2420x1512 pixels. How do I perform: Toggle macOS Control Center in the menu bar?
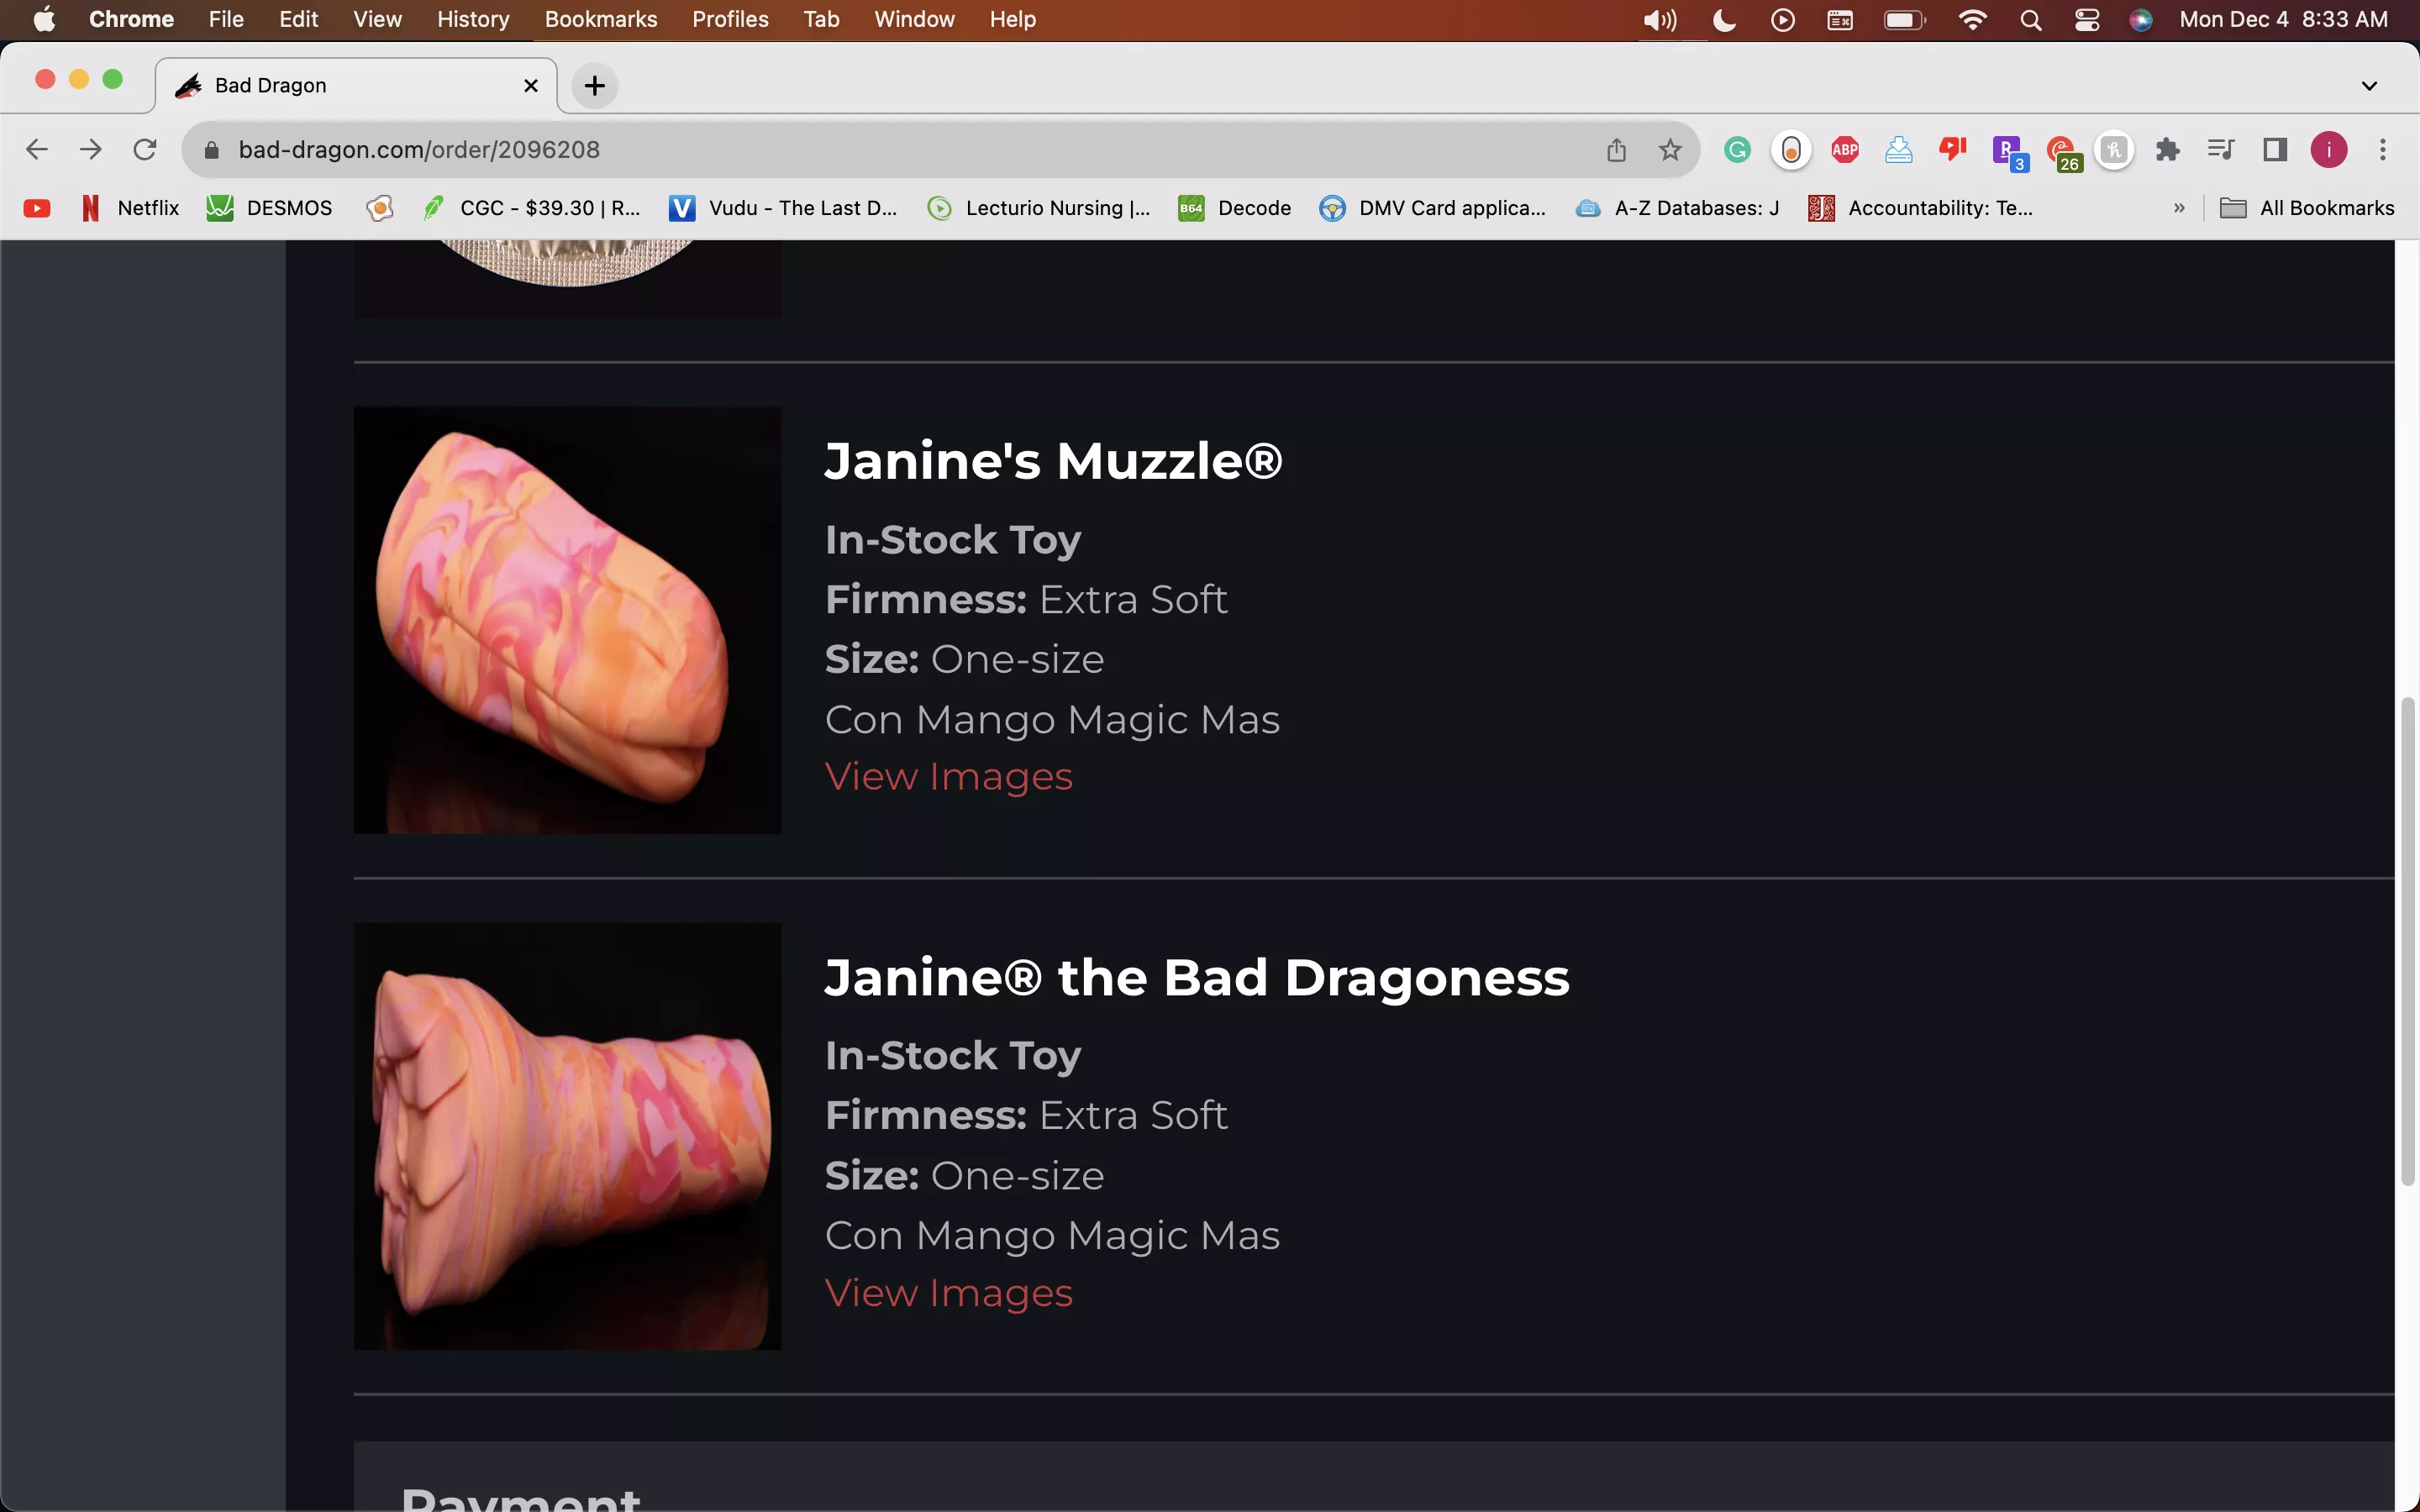click(2087, 20)
